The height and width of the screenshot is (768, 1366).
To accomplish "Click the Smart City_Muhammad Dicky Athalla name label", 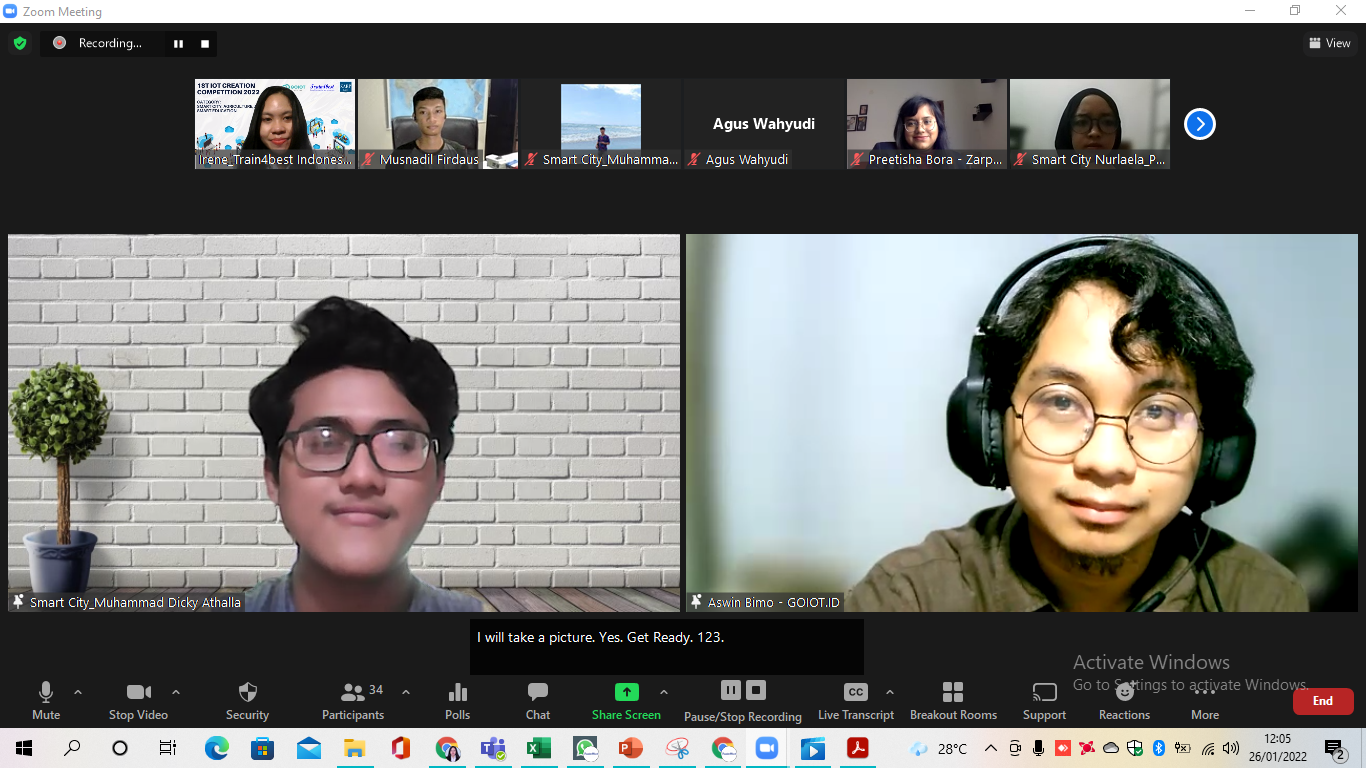I will click(x=135, y=602).
